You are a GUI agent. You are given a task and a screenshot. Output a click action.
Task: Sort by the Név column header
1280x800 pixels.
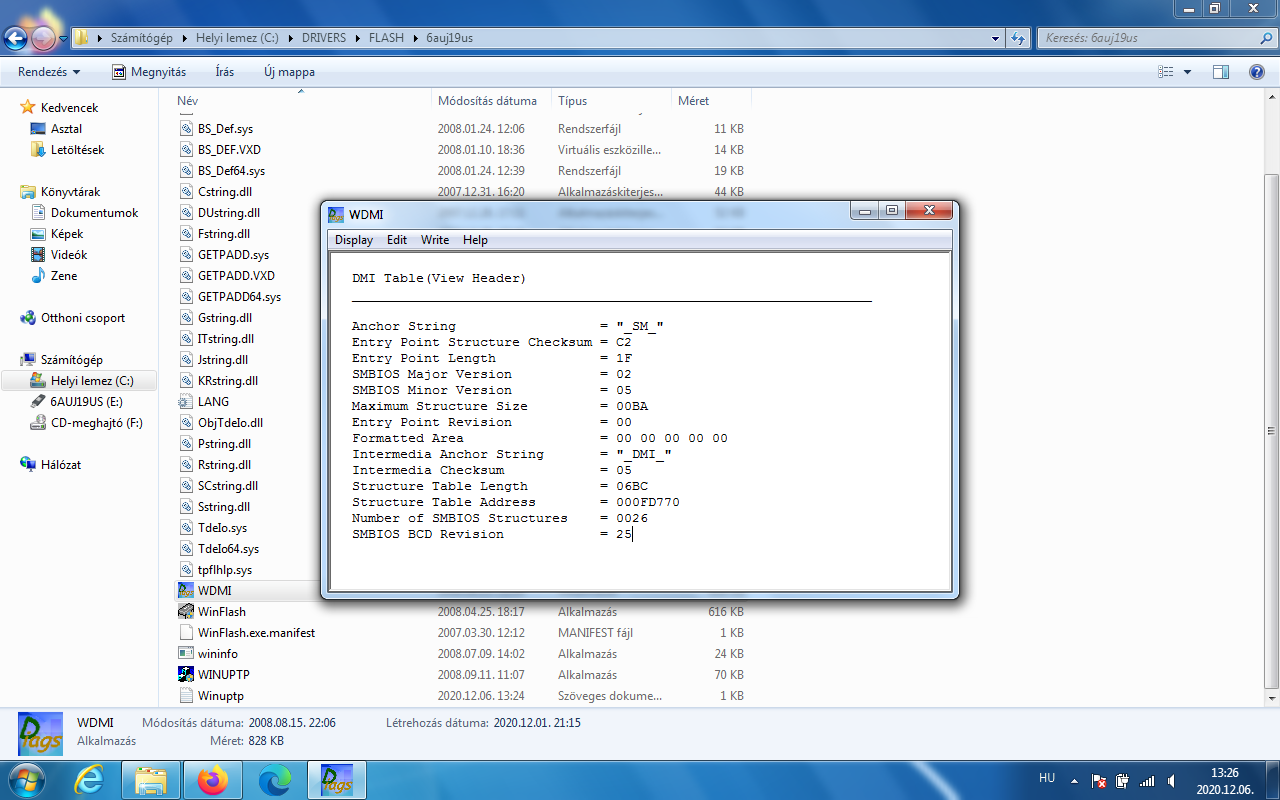pos(303,101)
